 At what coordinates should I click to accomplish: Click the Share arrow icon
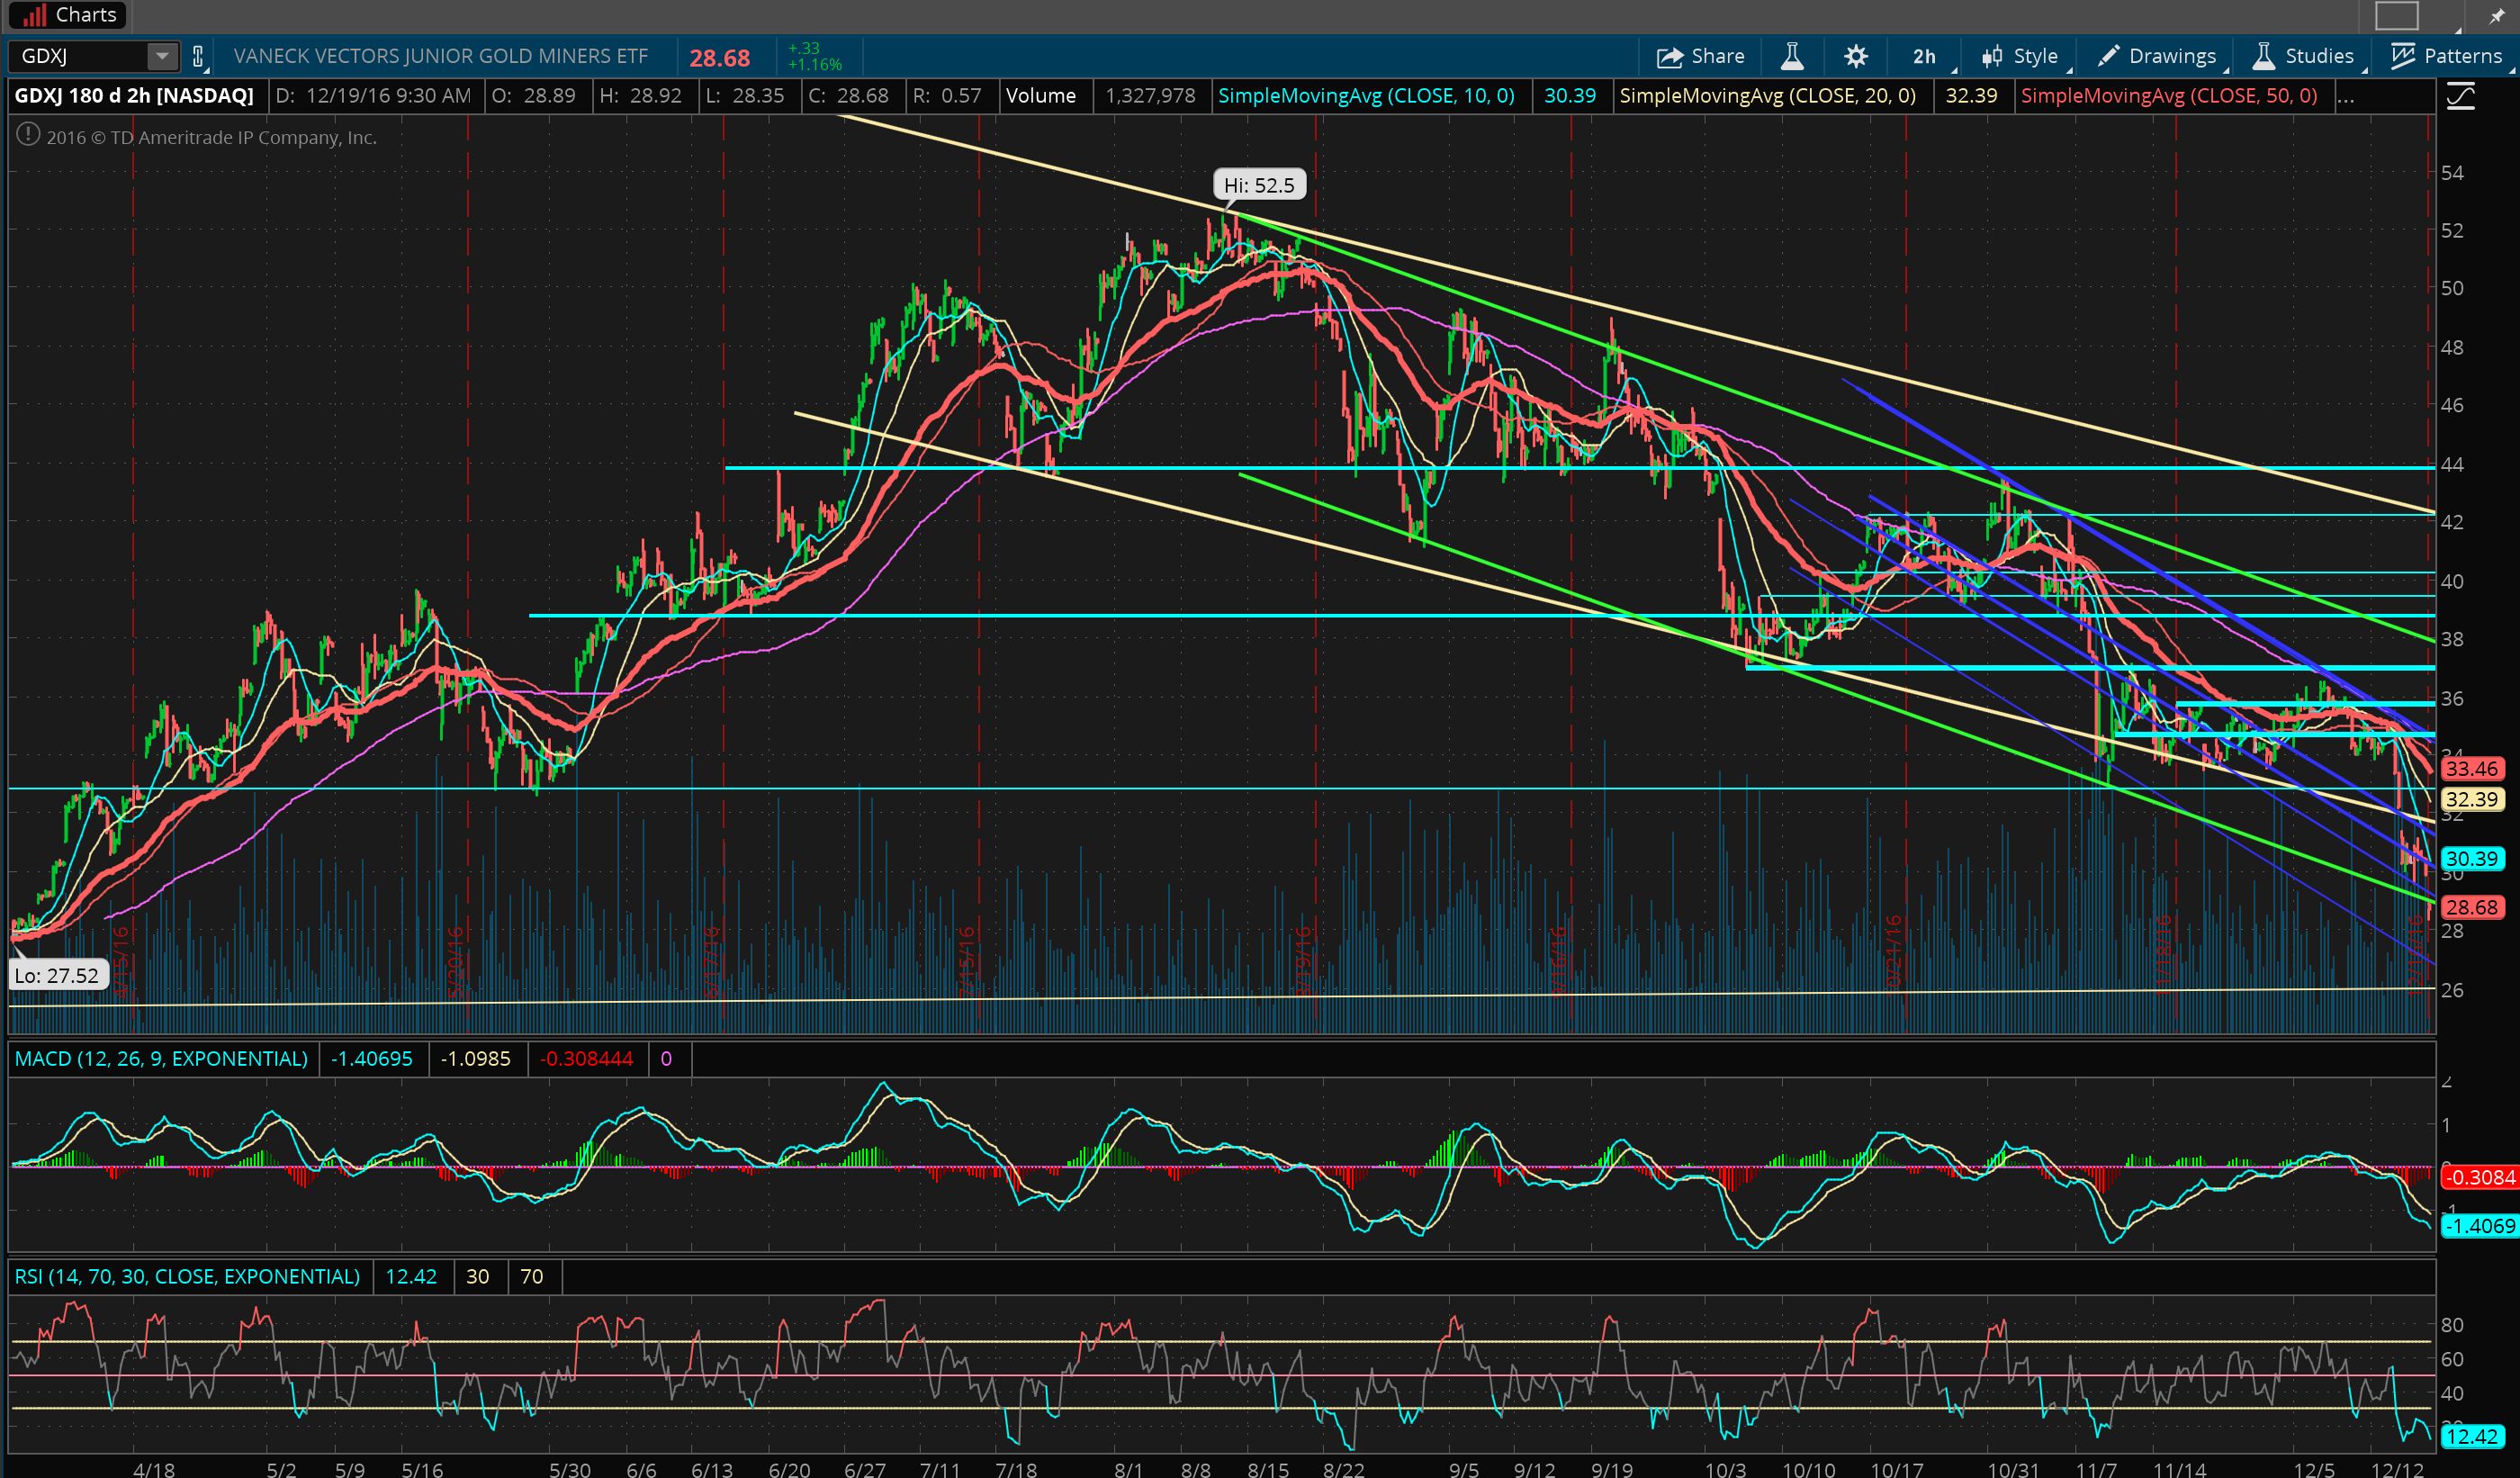point(1669,57)
